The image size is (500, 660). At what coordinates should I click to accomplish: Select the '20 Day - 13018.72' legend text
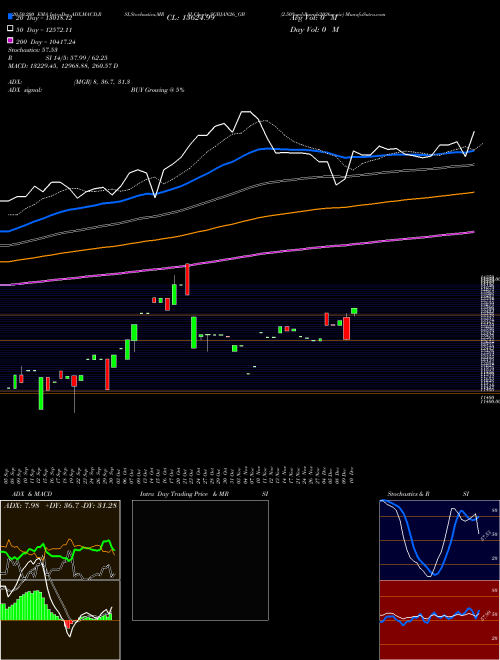point(44,18)
